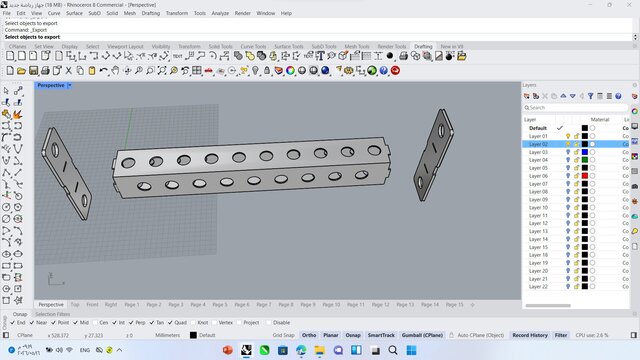640x360 pixels.
Task: Move layer up with the blue up triangle
Action: (x=563, y=96)
